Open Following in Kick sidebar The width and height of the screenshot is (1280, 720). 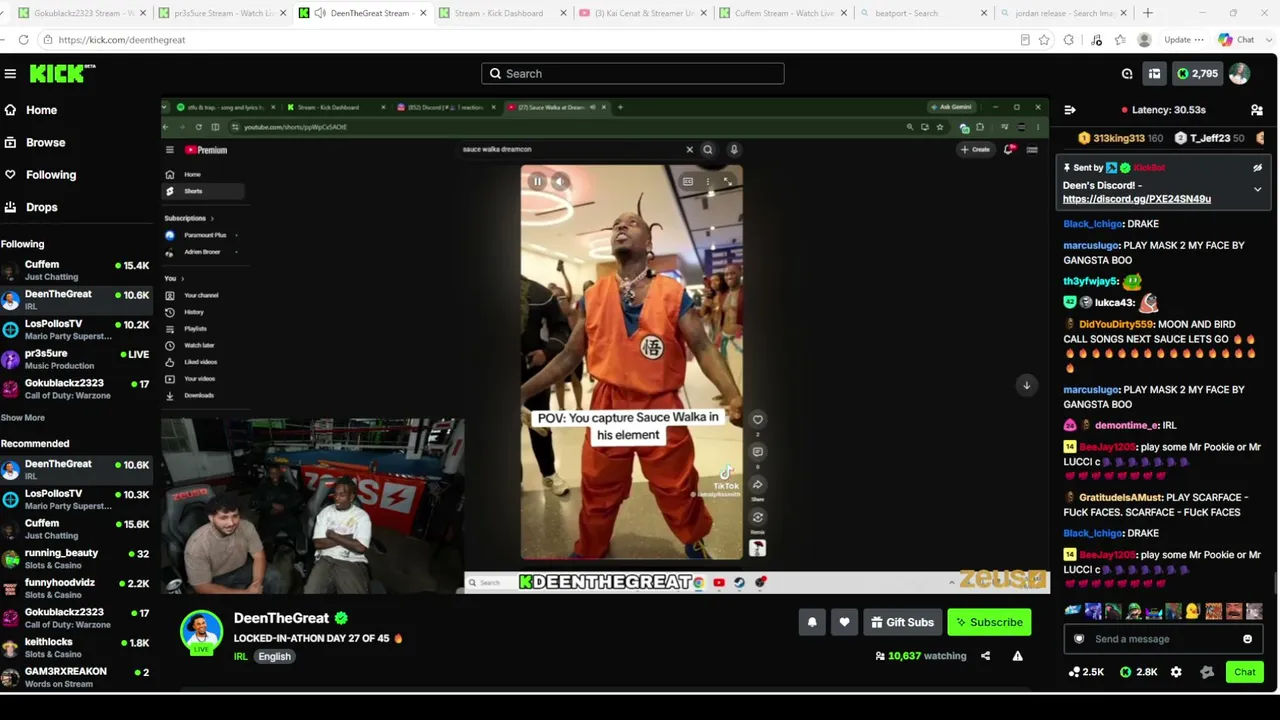[39, 174]
